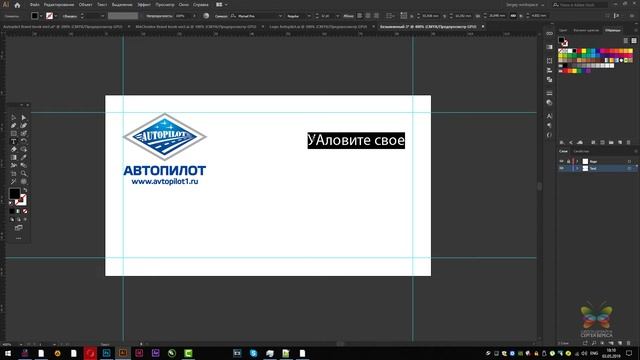The image size is (640, 360).
Task: Select the Direct Selection tool
Action: (24, 118)
